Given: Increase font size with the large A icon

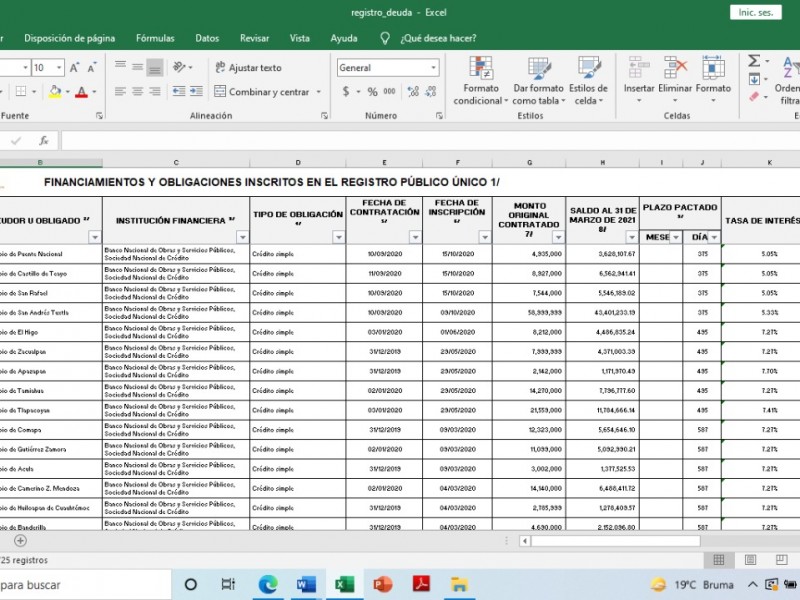Looking at the screenshot, I should point(74,67).
